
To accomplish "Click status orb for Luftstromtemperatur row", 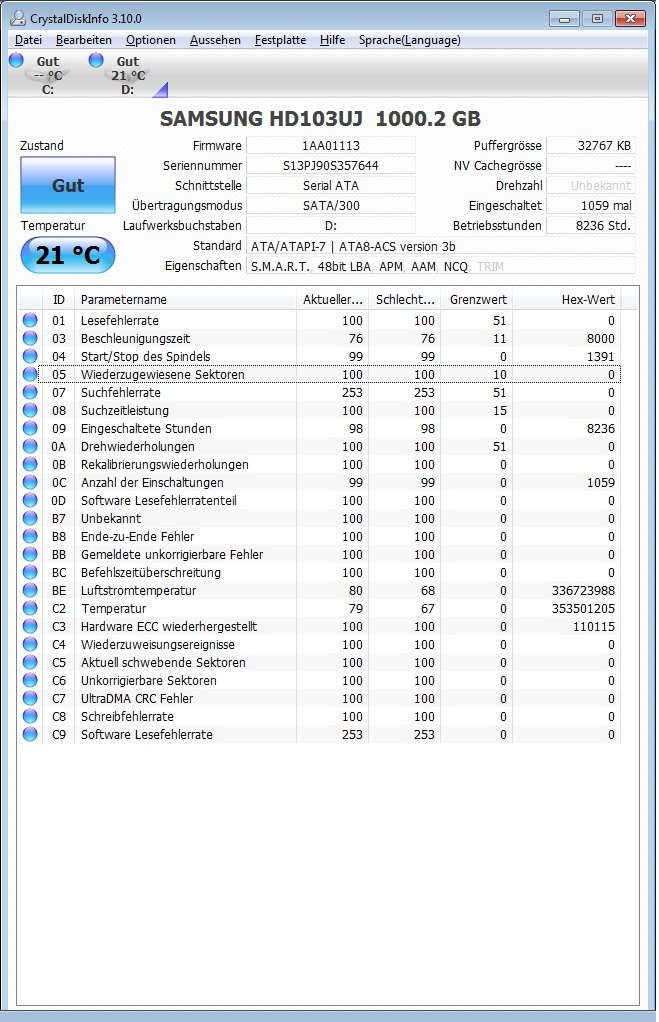I will (x=30, y=590).
